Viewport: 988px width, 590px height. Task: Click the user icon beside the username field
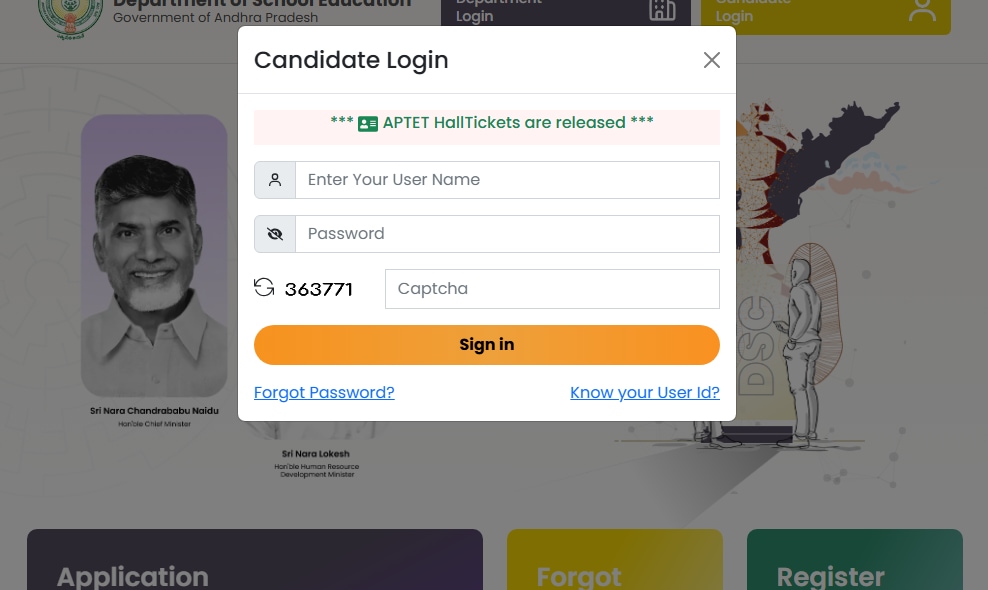point(274,180)
